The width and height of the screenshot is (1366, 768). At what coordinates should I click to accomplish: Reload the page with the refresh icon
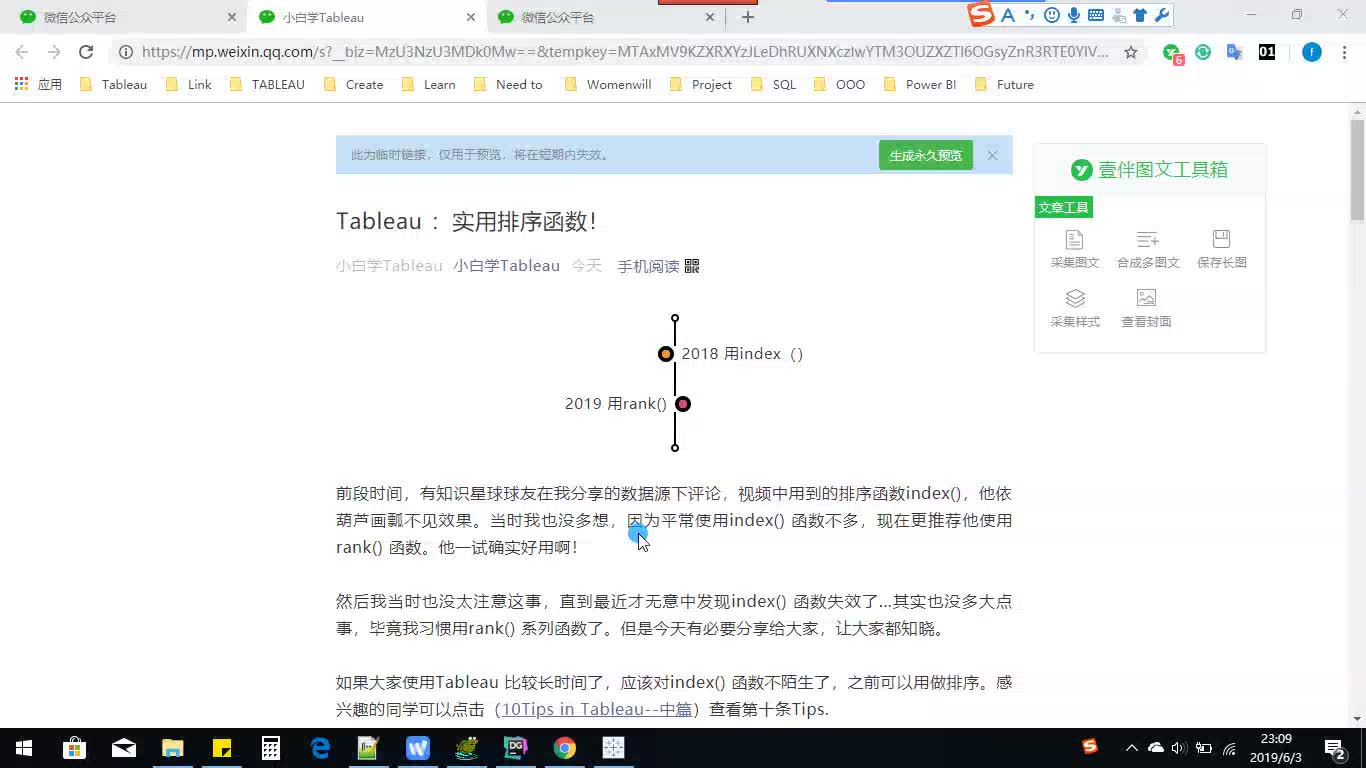click(86, 52)
